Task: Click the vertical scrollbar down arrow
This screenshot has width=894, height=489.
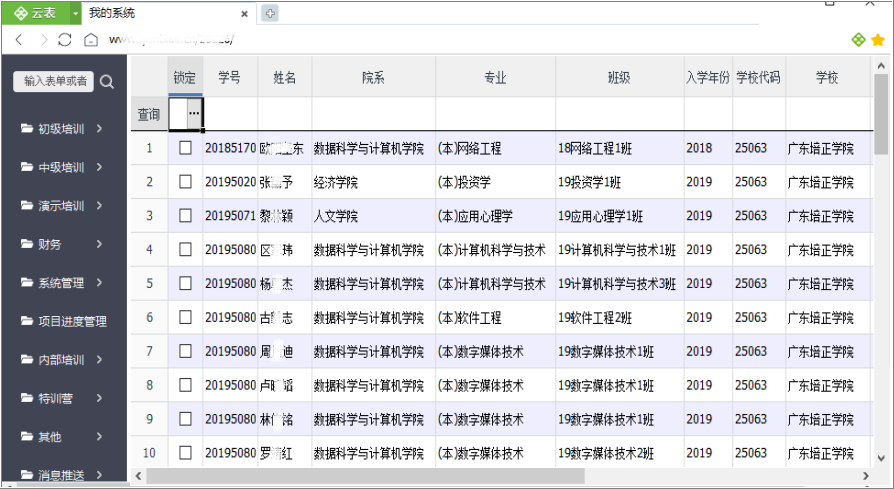Action: 881,458
